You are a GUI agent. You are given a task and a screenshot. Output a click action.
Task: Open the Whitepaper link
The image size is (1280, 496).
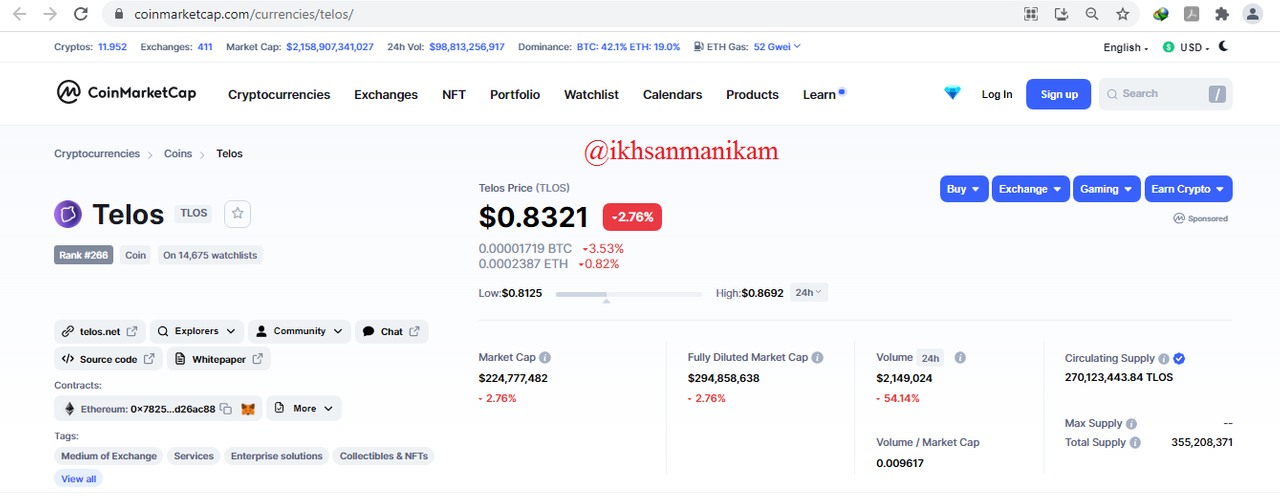[218, 359]
